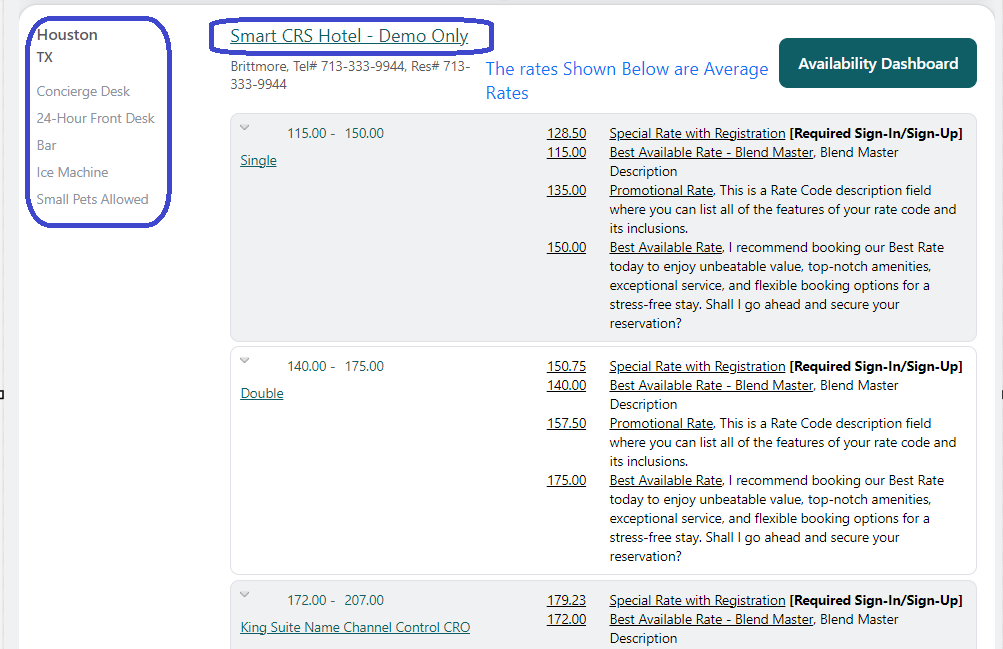Click the 140.00 - 175.00 price range
Image resolution: width=1003 pixels, height=649 pixels.
(335, 366)
